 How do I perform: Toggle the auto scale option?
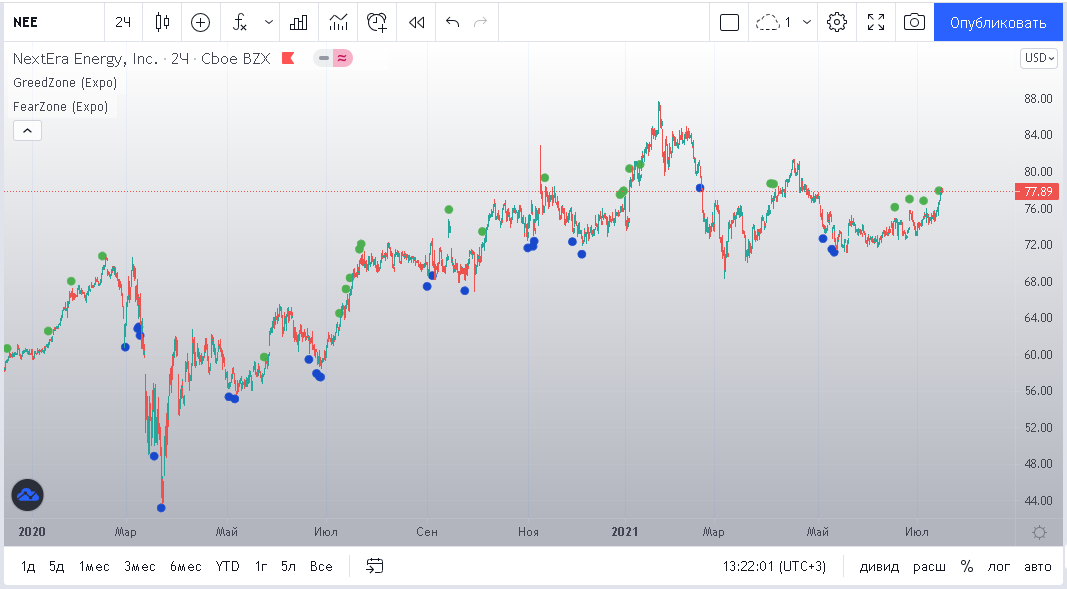[x=1038, y=567]
